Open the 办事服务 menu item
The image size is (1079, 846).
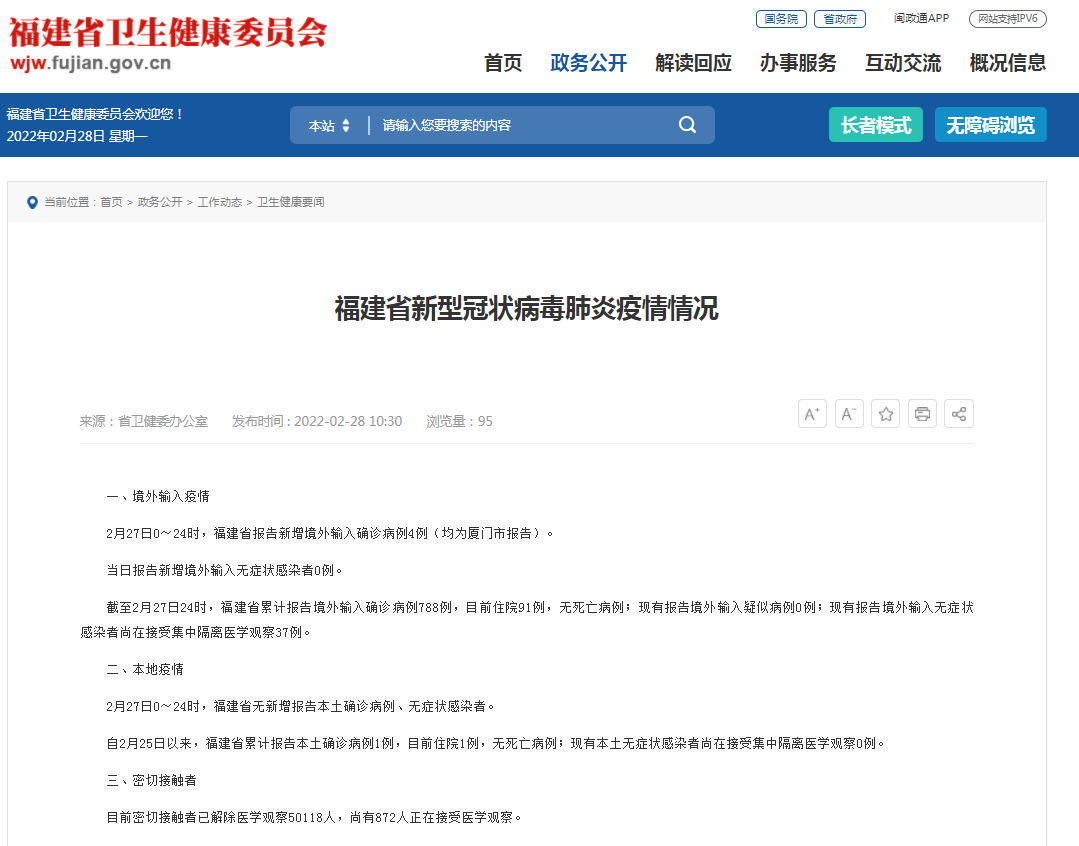(798, 63)
